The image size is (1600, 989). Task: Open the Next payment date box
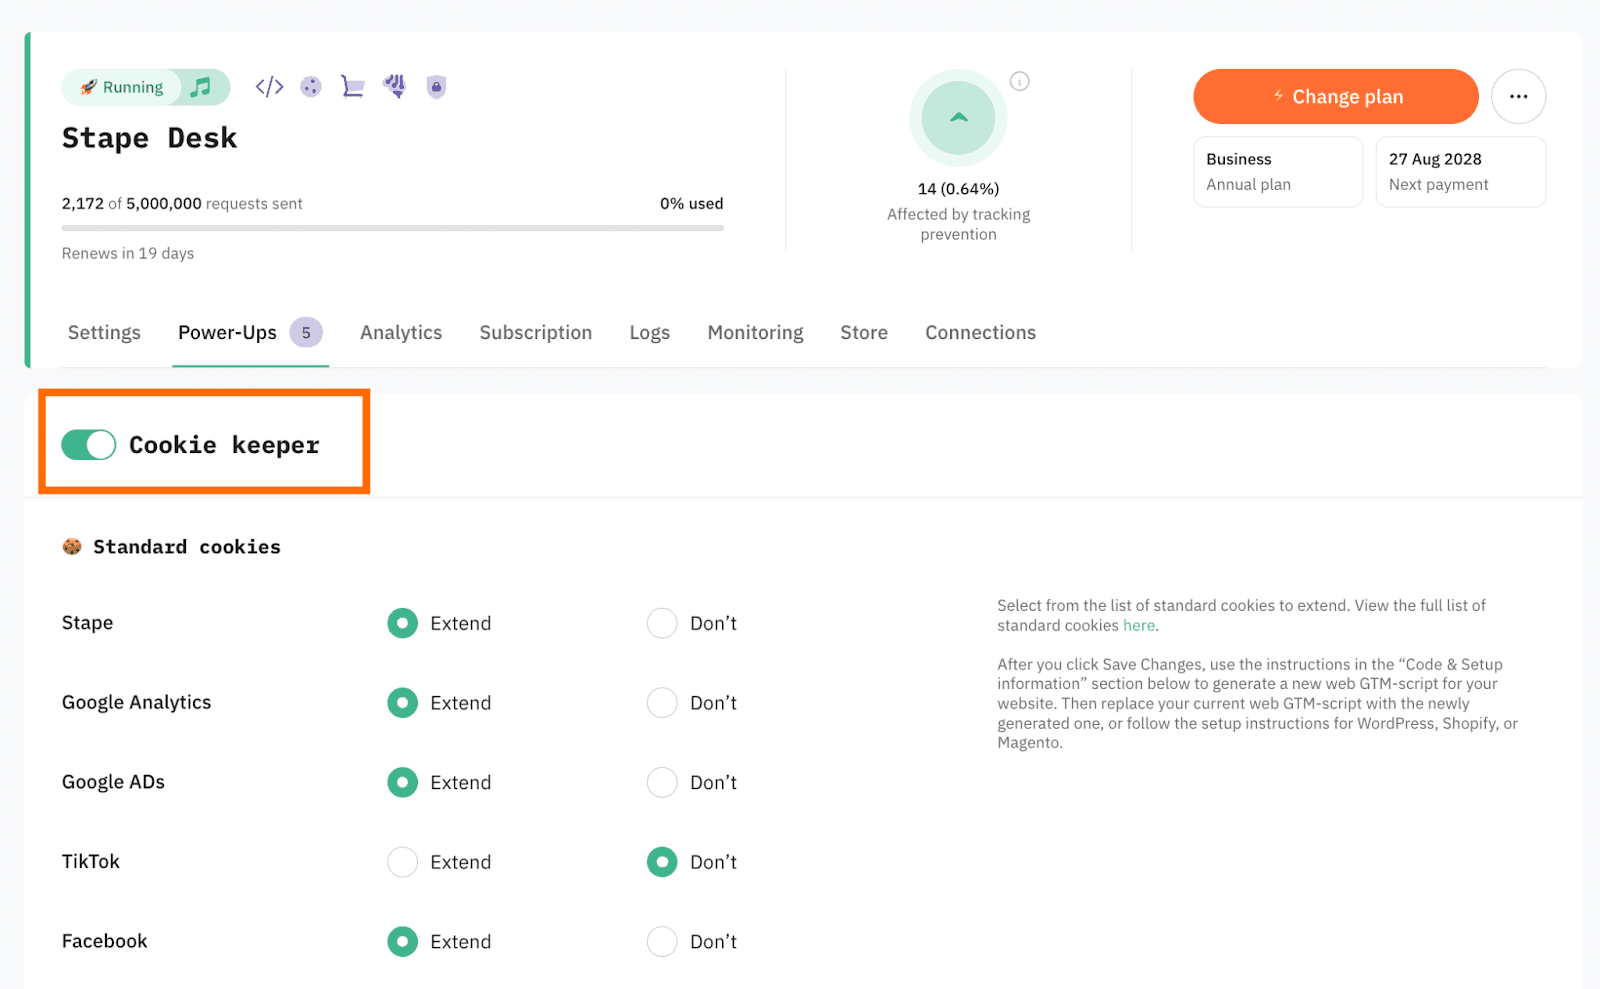pyautogui.click(x=1460, y=172)
